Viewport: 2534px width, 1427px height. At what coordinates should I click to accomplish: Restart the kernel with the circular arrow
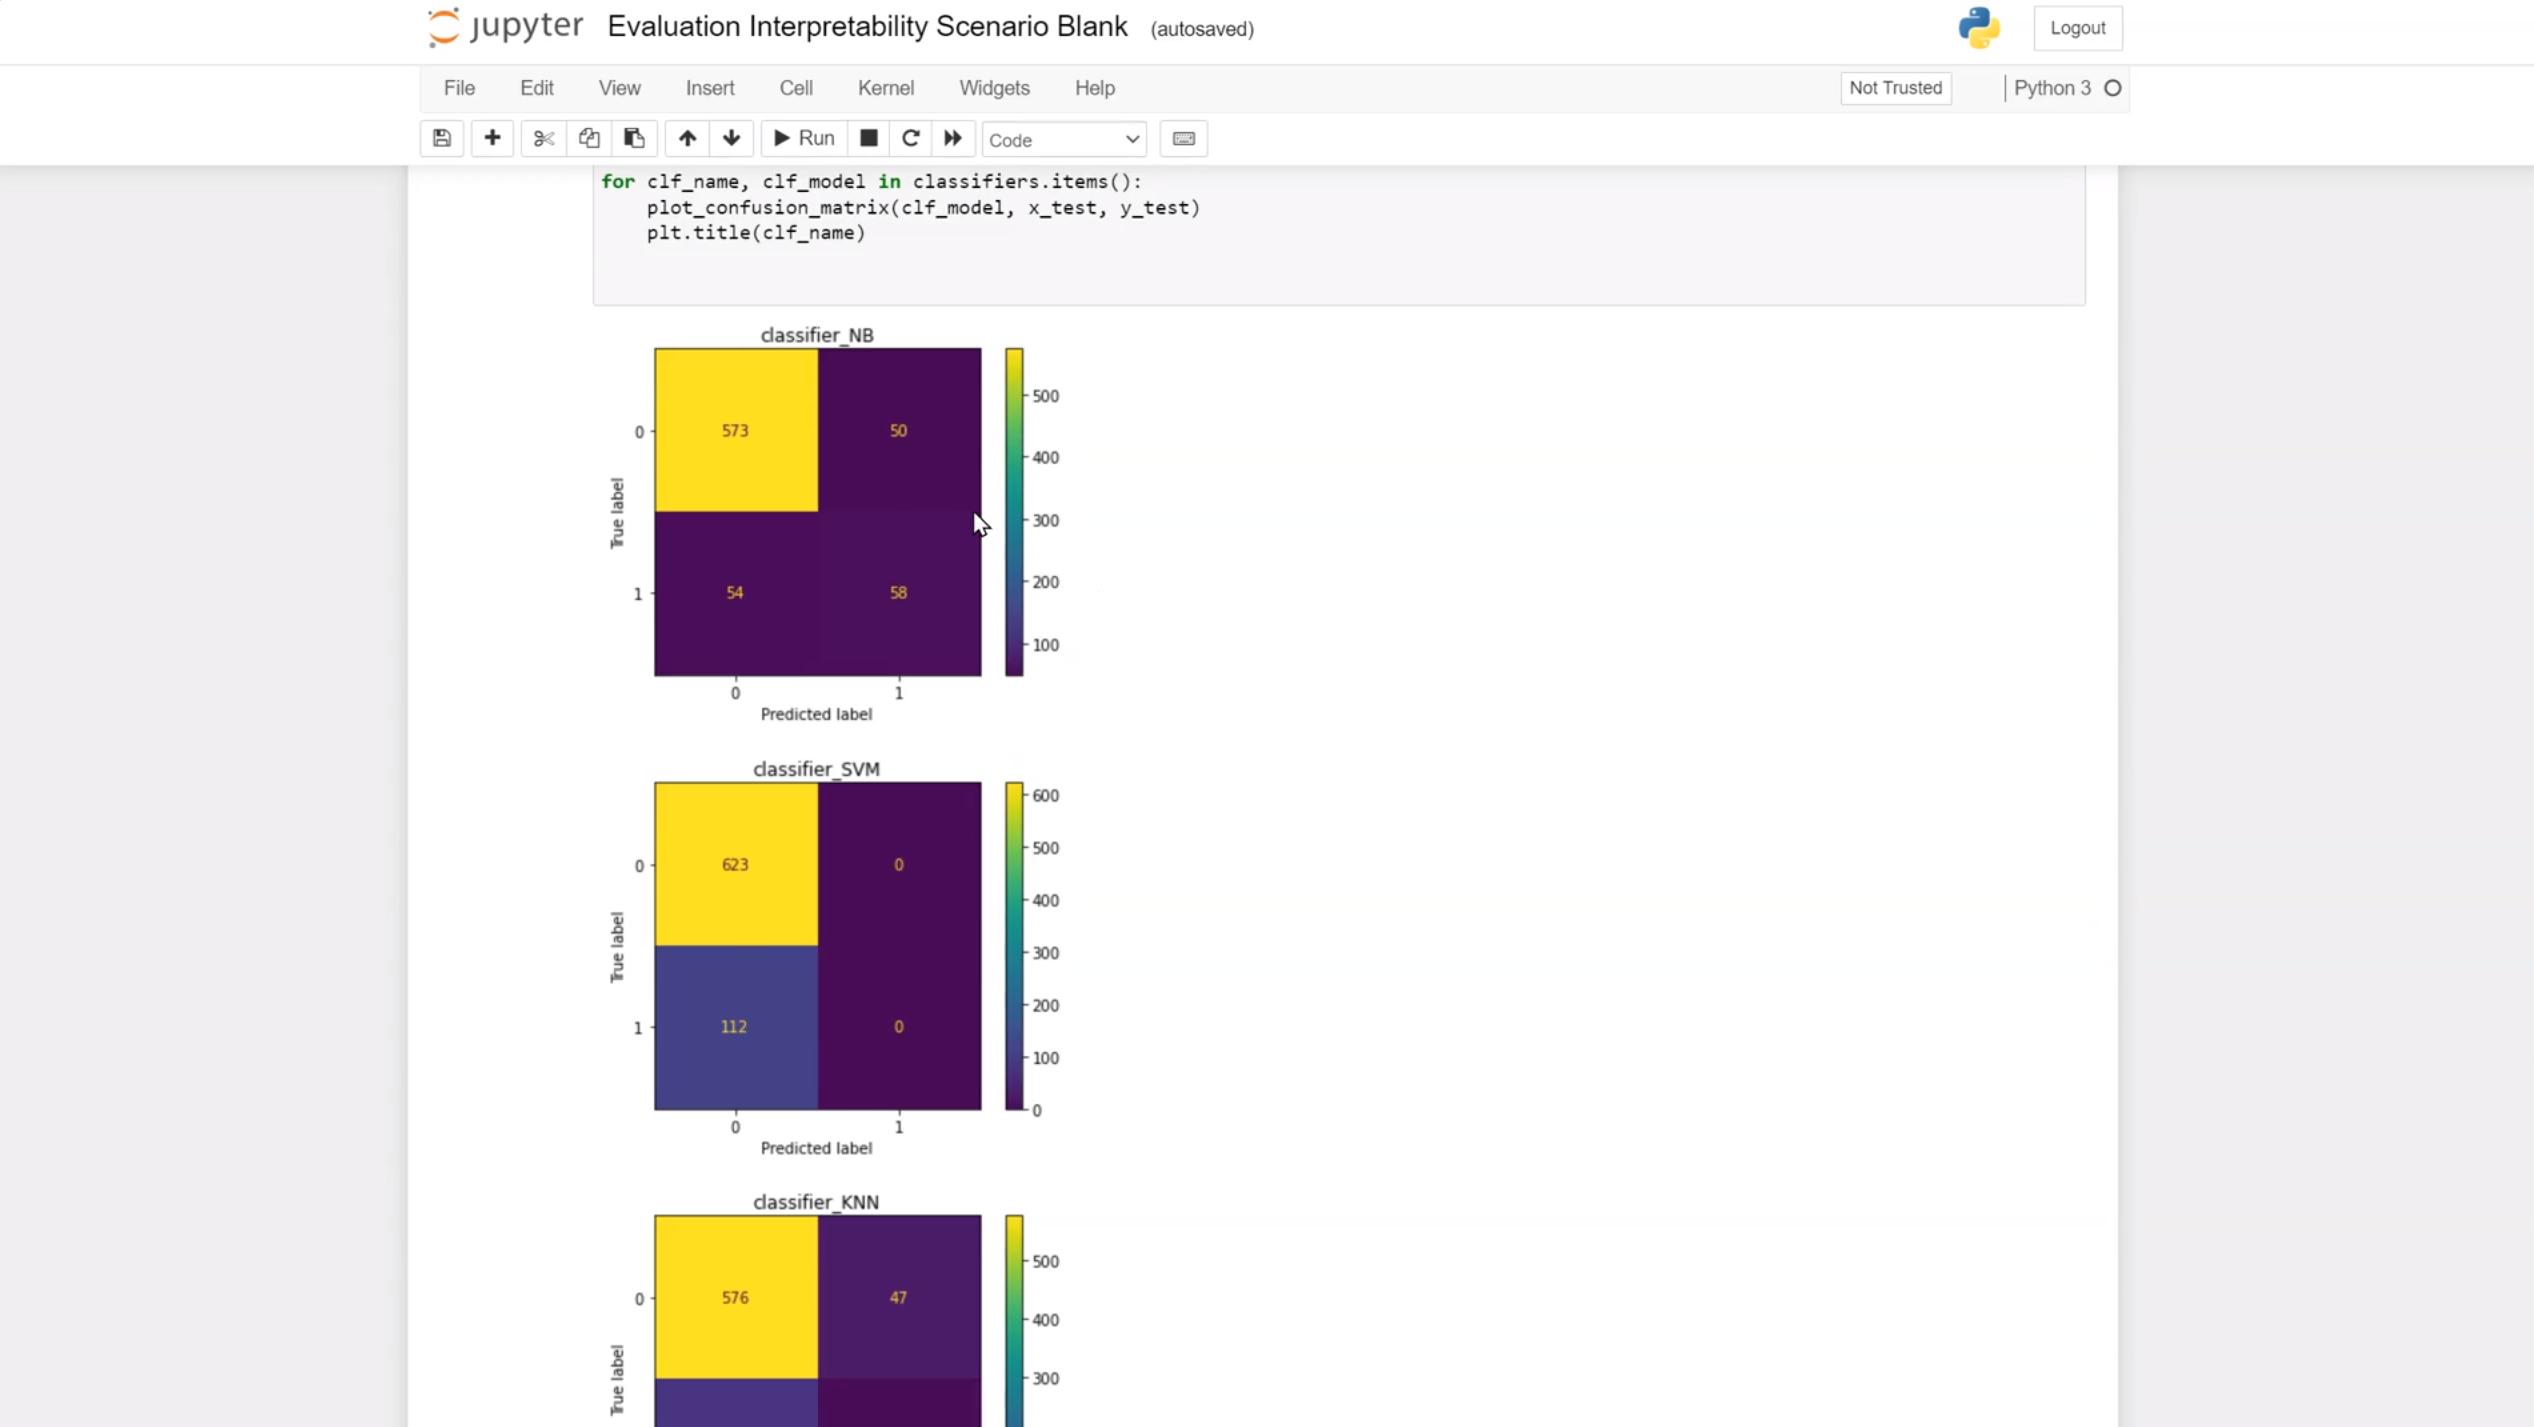coord(910,138)
